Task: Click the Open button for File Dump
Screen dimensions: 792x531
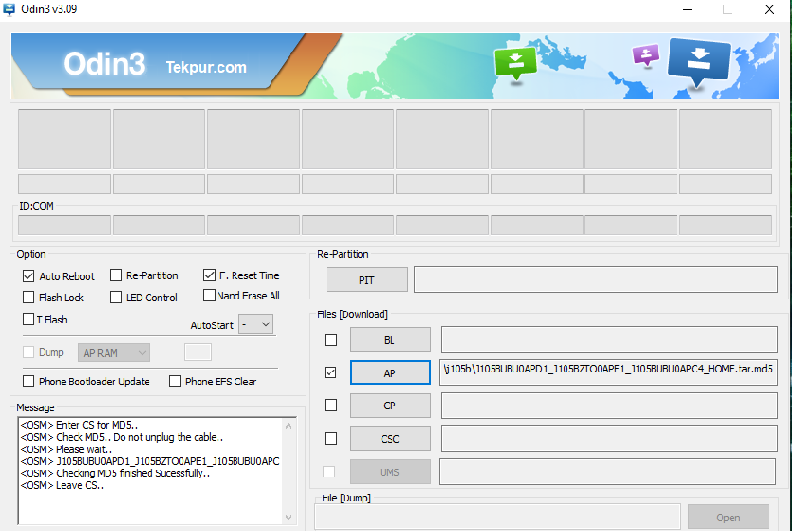Action: point(728,517)
